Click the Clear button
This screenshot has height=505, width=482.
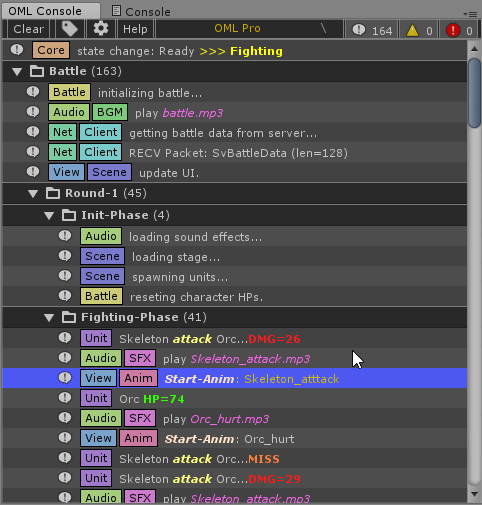(28, 29)
